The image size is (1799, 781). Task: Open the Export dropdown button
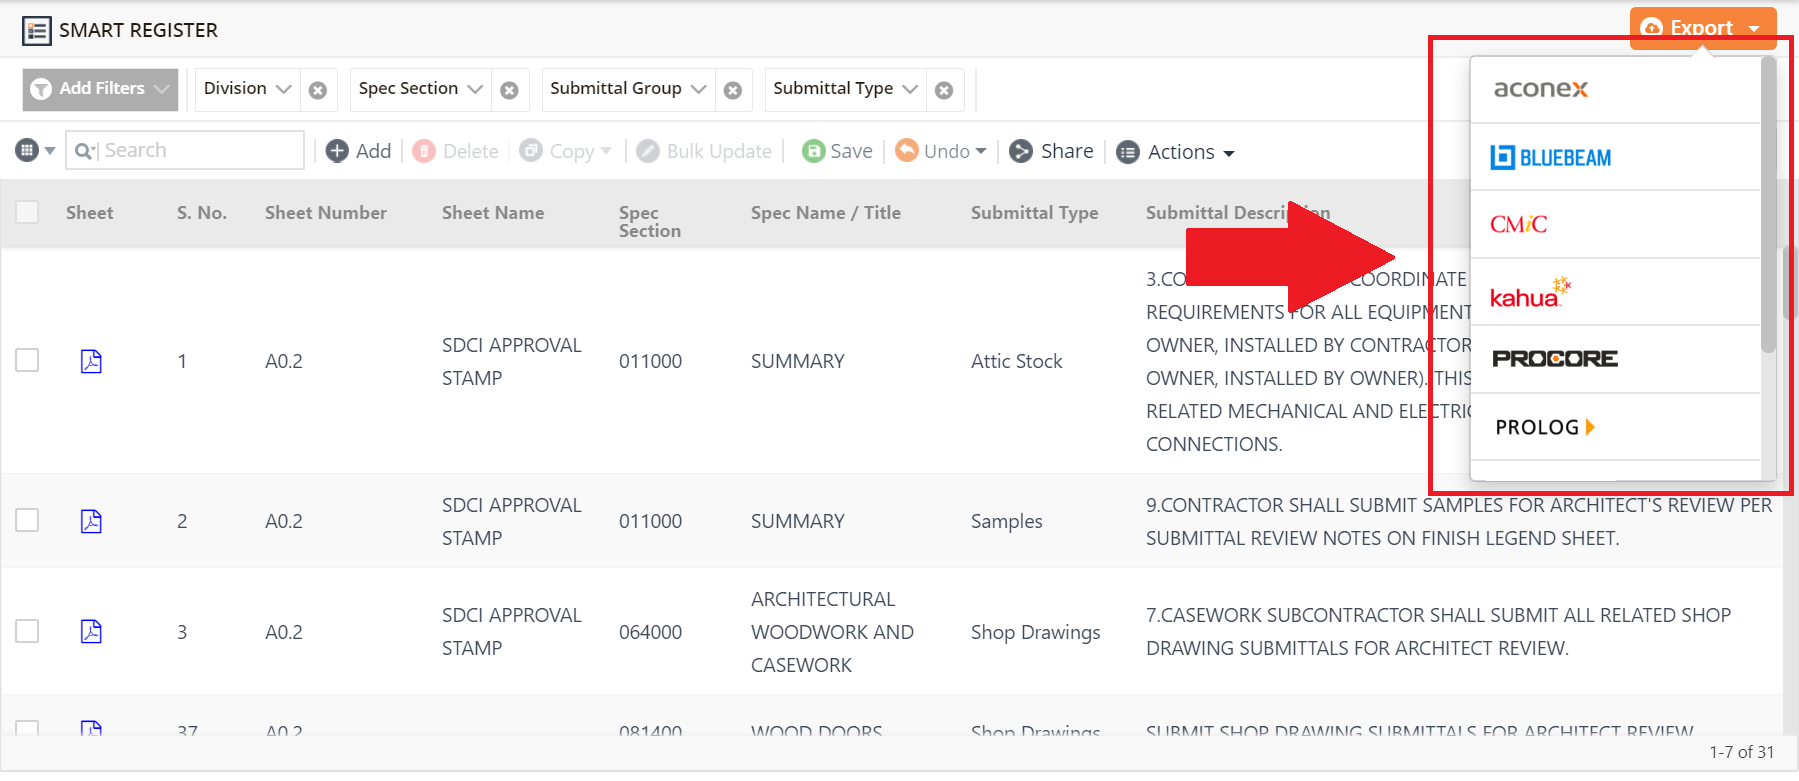click(x=1703, y=28)
